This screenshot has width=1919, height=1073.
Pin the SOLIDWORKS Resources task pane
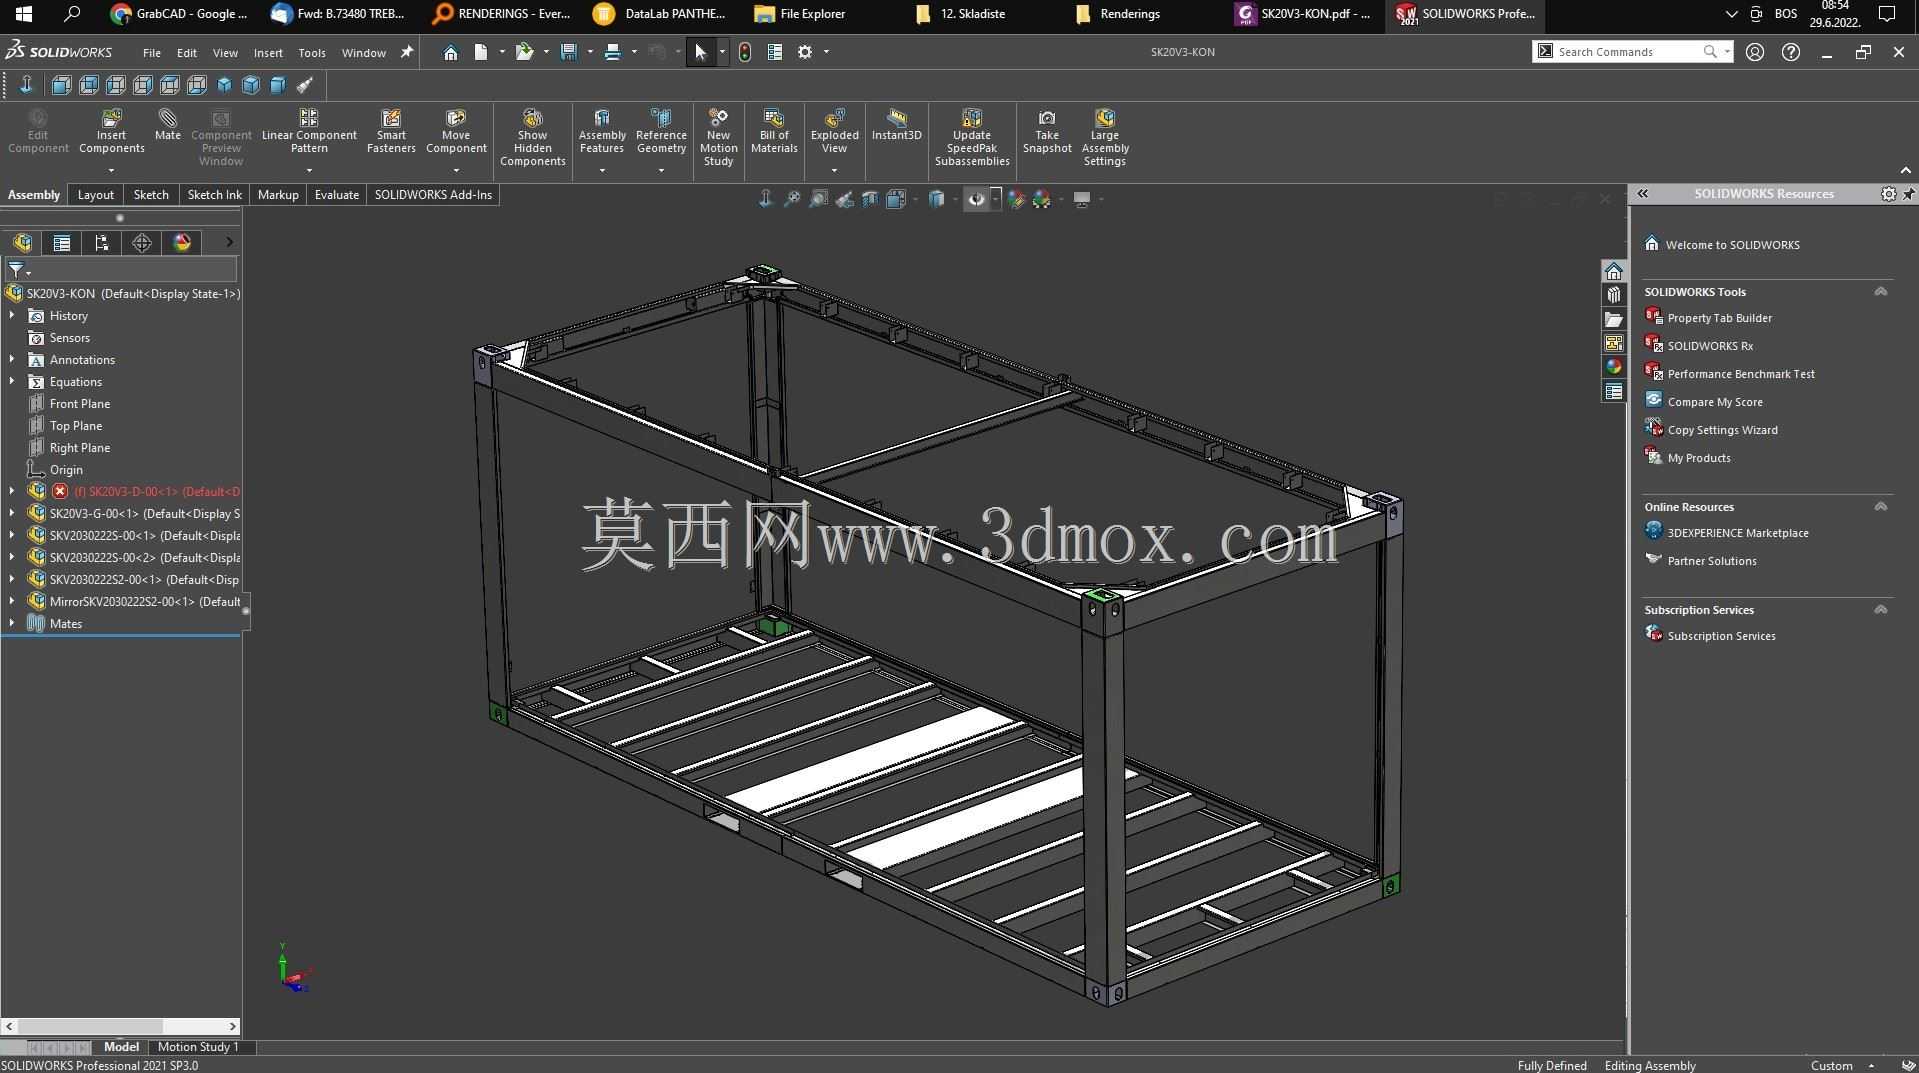(x=1909, y=194)
